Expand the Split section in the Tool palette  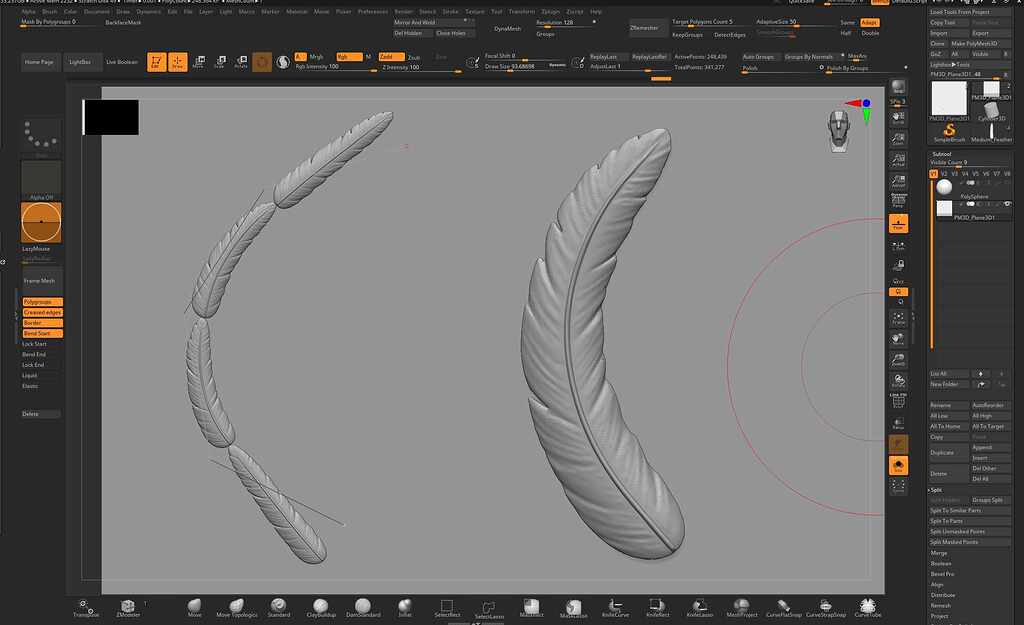coord(938,489)
